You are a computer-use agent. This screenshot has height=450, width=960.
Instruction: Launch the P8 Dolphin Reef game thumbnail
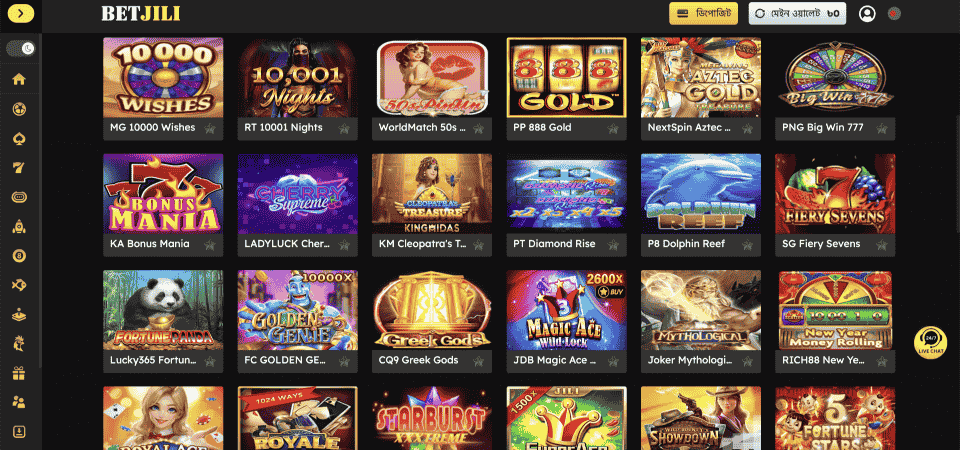(x=700, y=193)
